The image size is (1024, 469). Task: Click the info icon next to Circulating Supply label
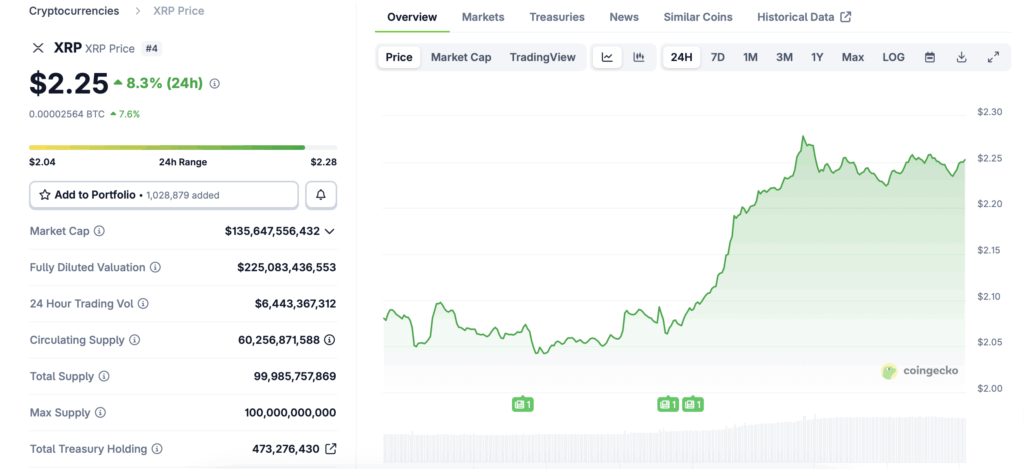134,340
